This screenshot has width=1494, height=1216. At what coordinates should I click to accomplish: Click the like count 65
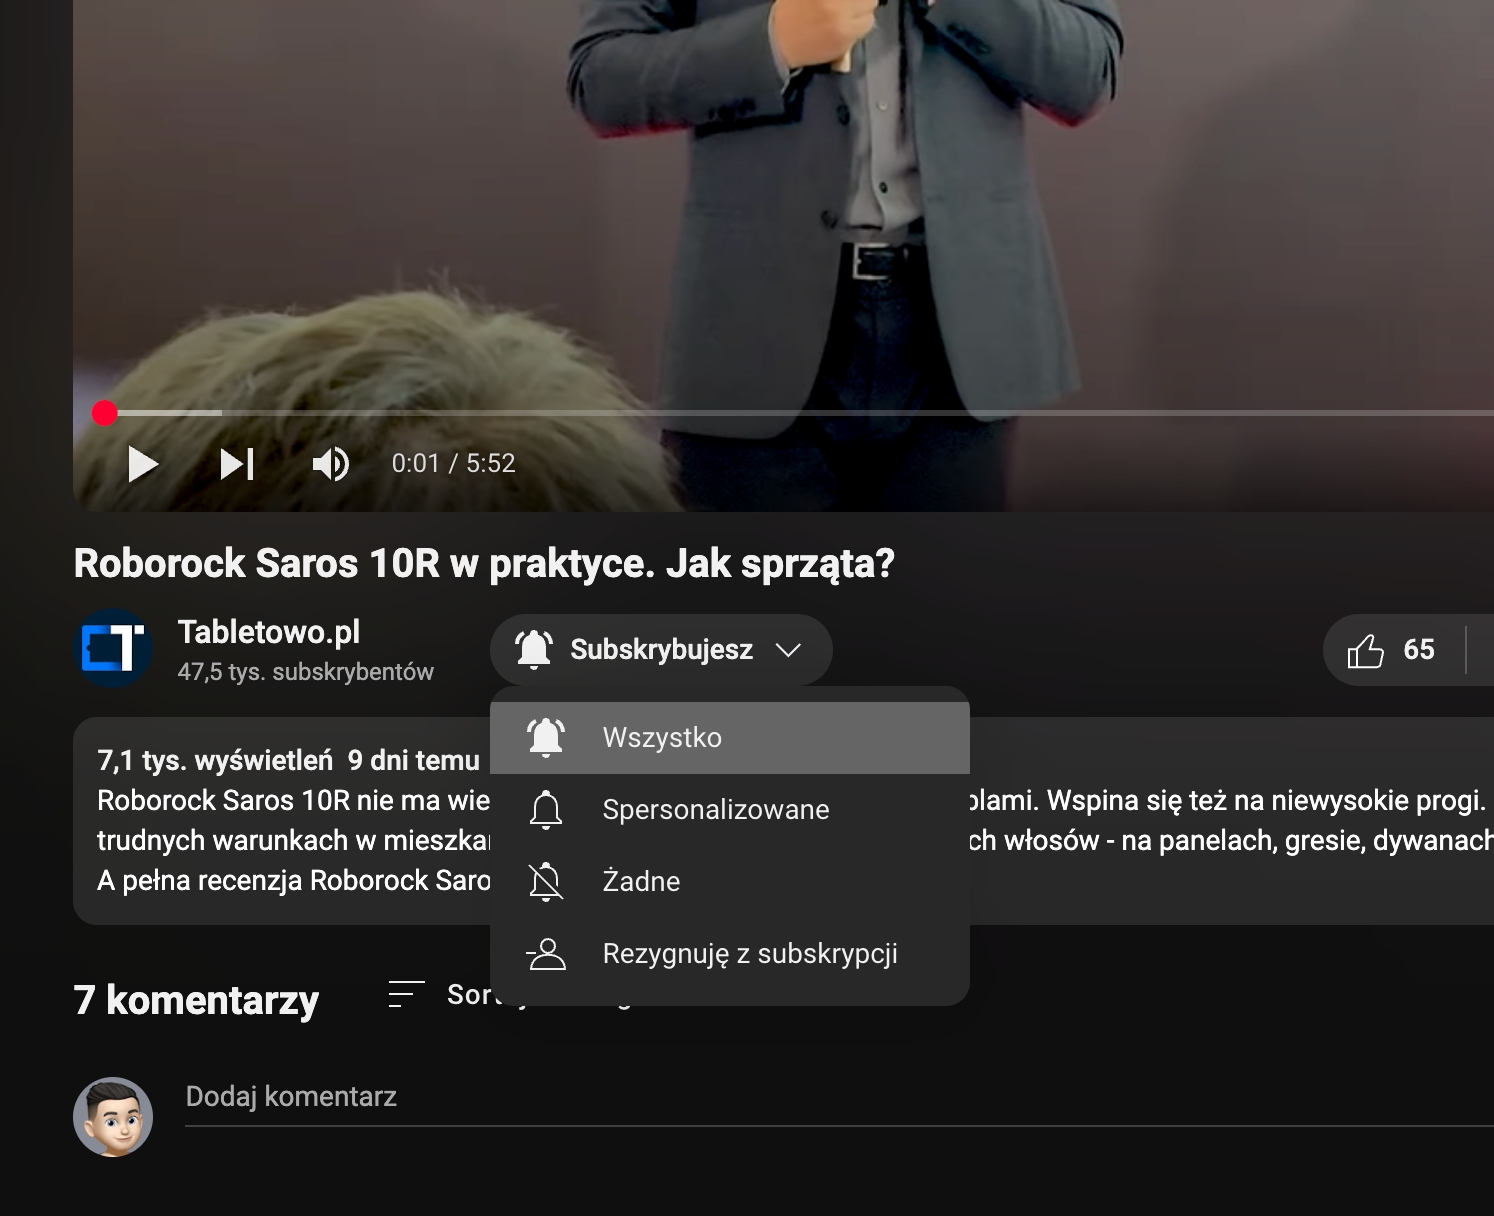1419,650
